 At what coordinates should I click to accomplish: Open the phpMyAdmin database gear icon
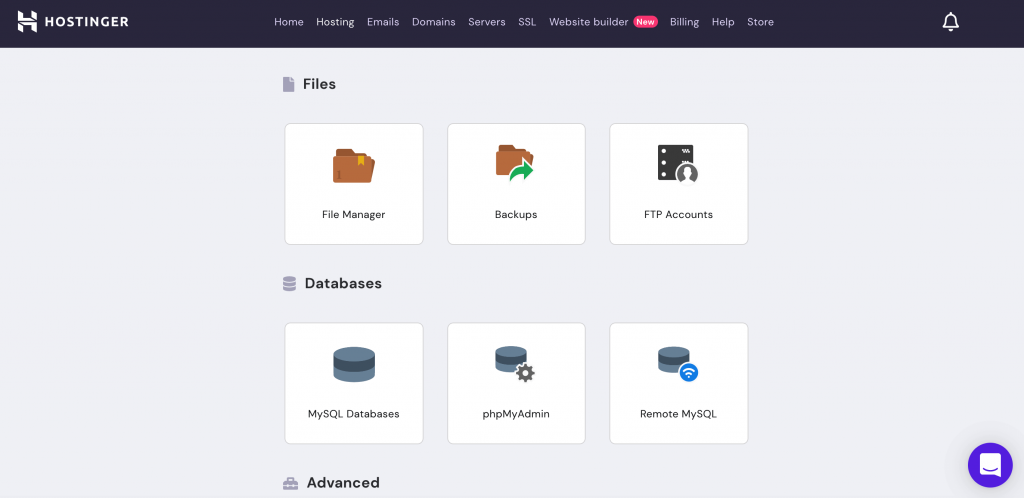click(515, 364)
